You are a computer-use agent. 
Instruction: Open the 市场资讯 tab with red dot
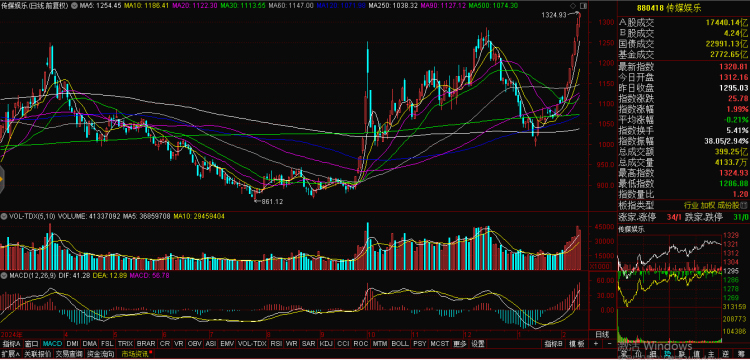coord(136,354)
